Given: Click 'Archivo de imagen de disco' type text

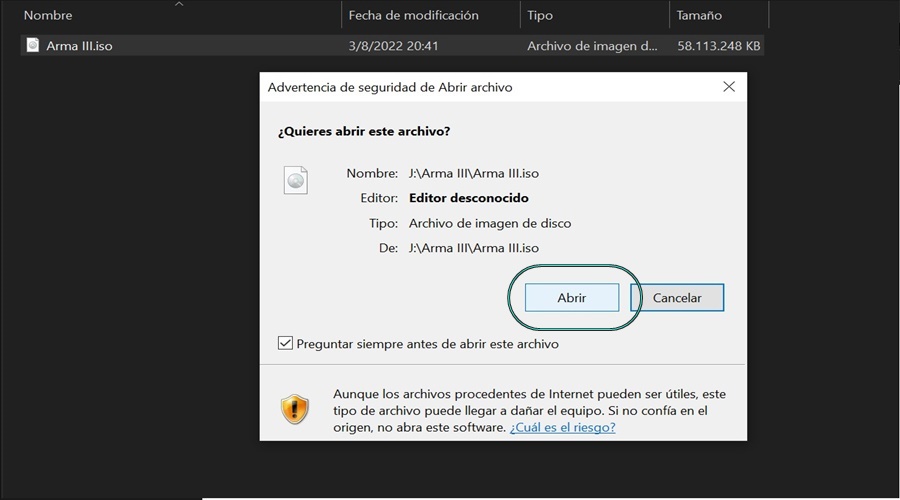Looking at the screenshot, I should [x=490, y=223].
